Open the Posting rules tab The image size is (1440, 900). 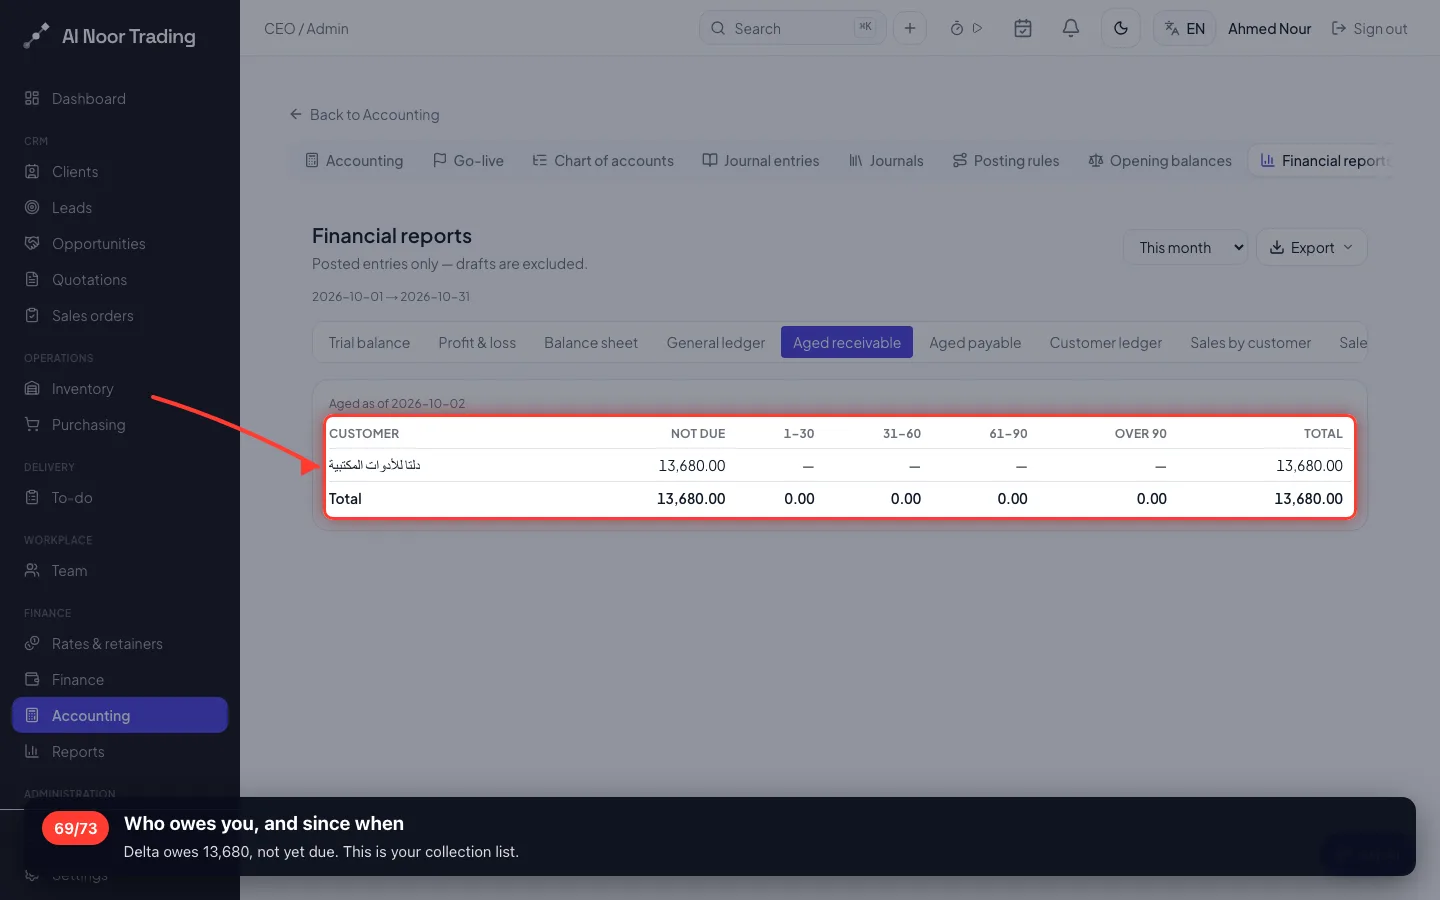1006,160
